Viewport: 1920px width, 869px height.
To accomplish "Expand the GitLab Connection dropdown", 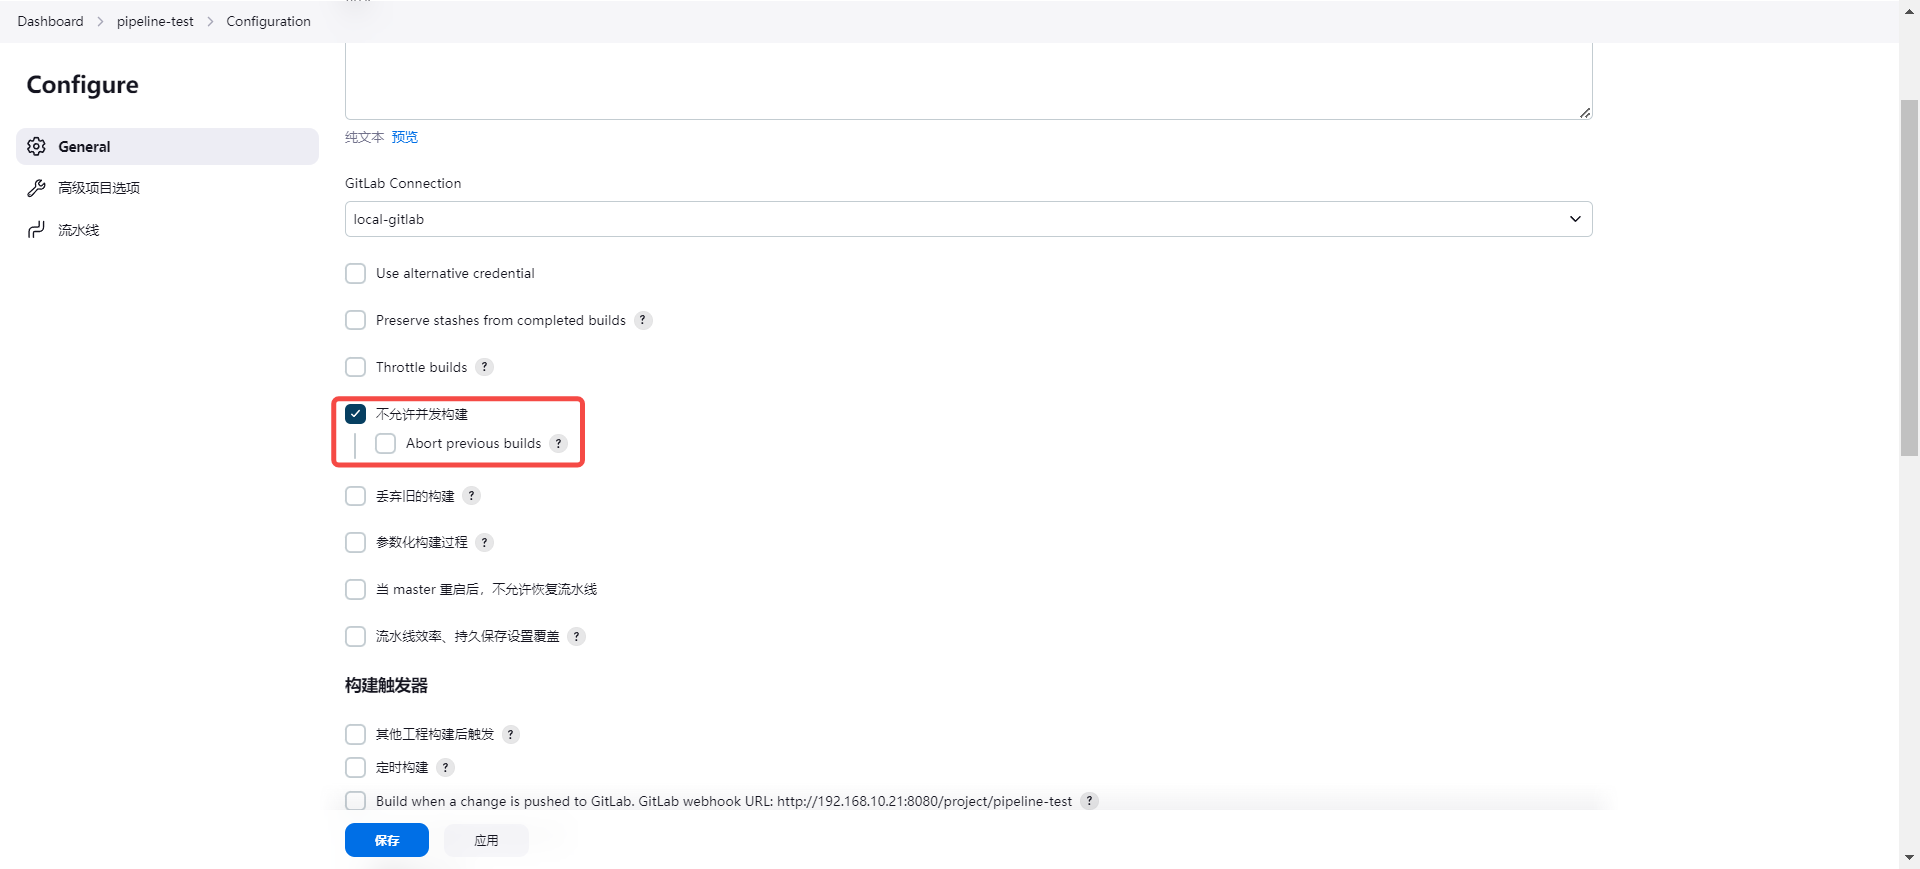I will point(967,219).
